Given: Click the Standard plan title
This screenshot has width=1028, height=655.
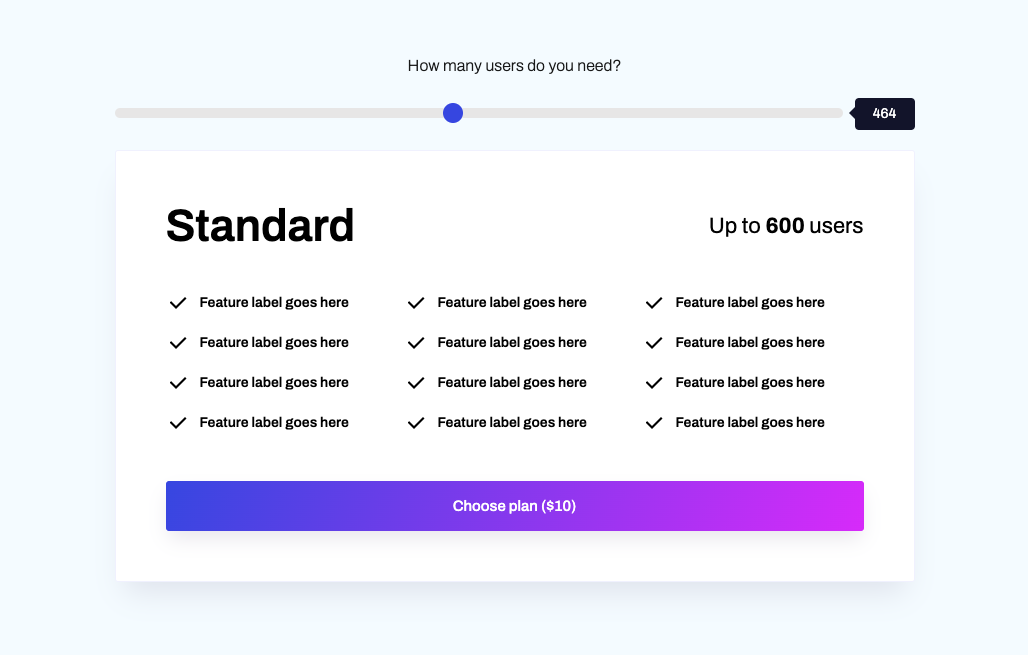Looking at the screenshot, I should [260, 225].
